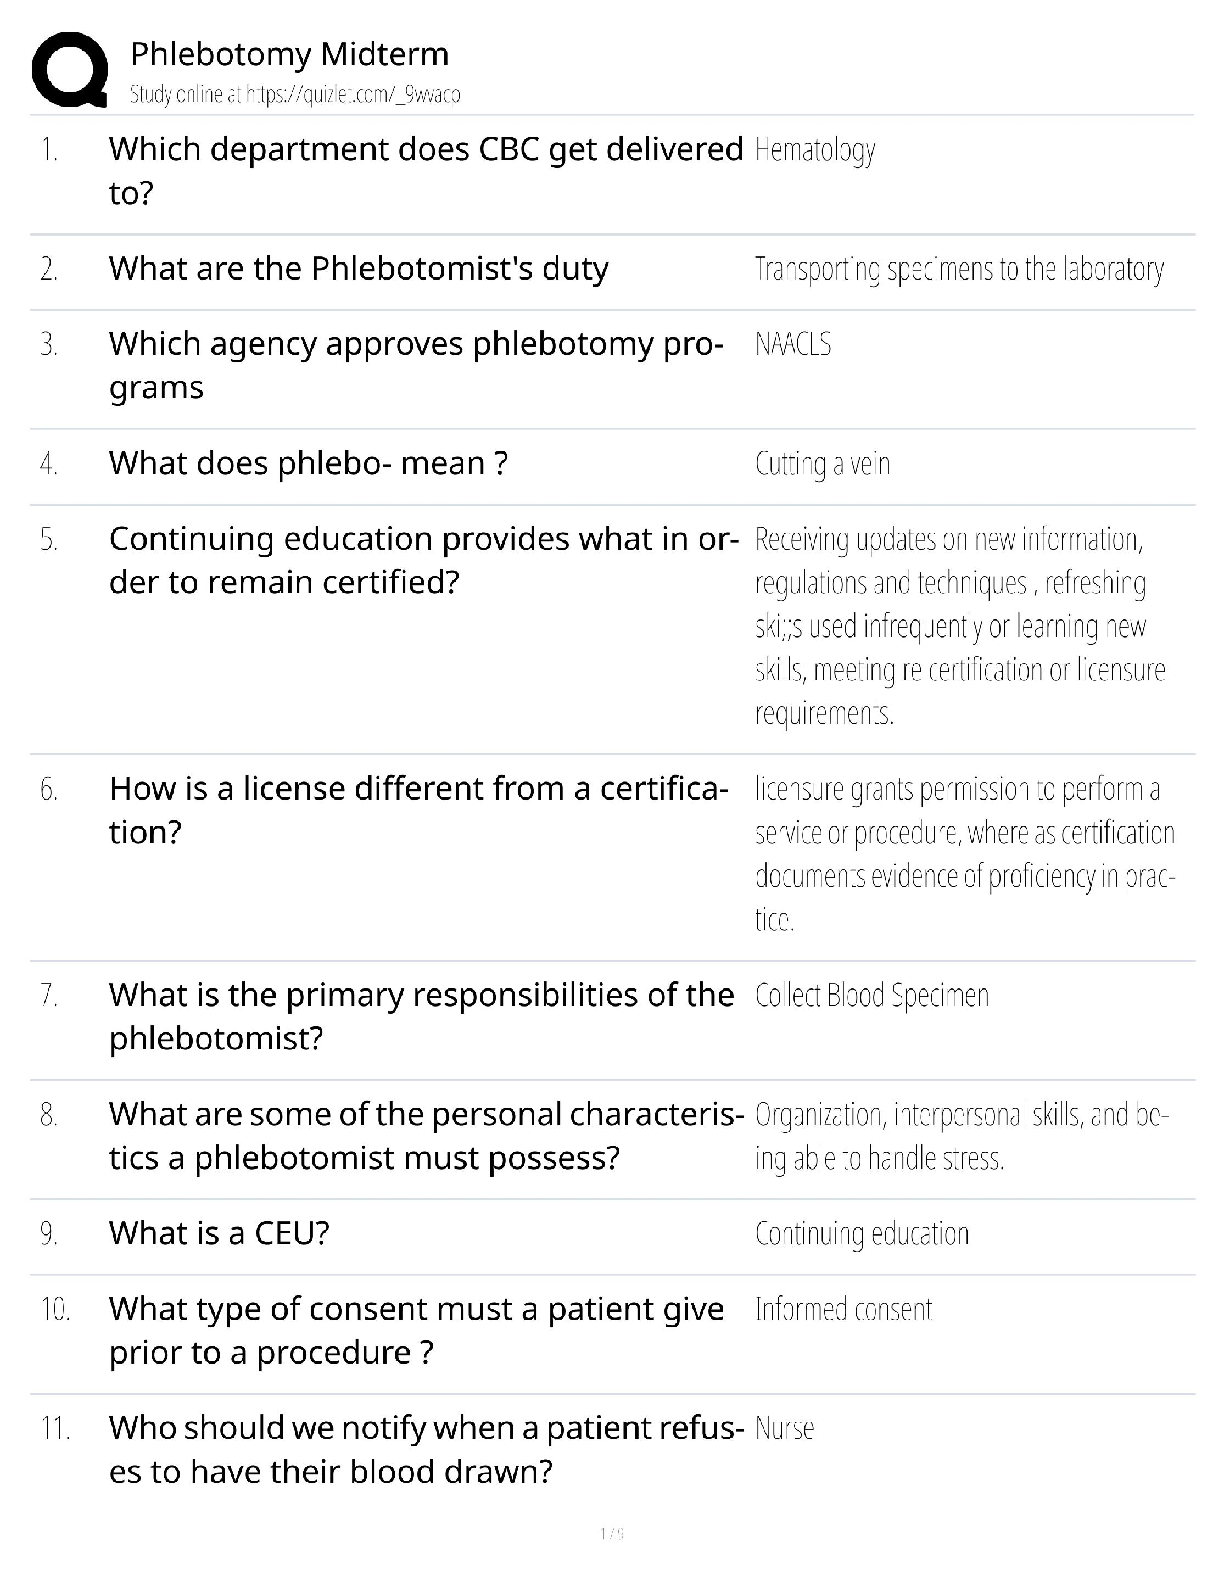Click the Quizlet Q logo icon

[x=70, y=69]
